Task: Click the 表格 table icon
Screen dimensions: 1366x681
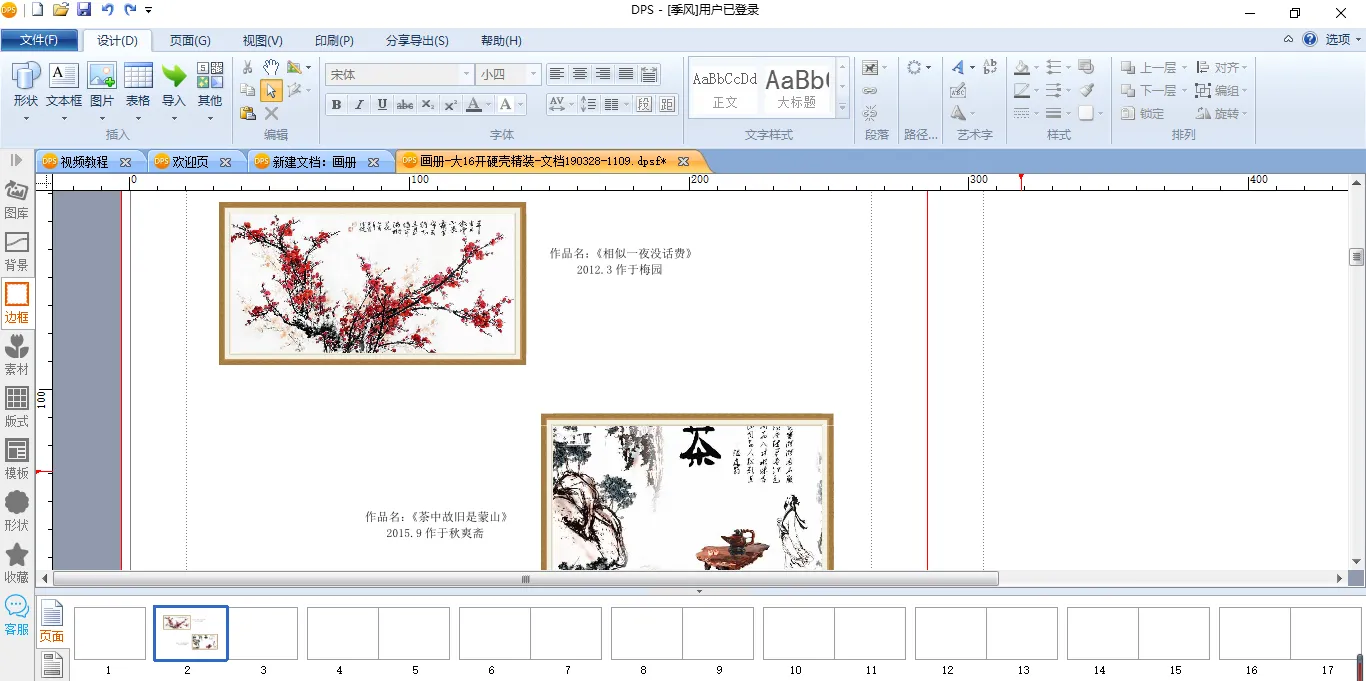Action: pyautogui.click(x=138, y=85)
